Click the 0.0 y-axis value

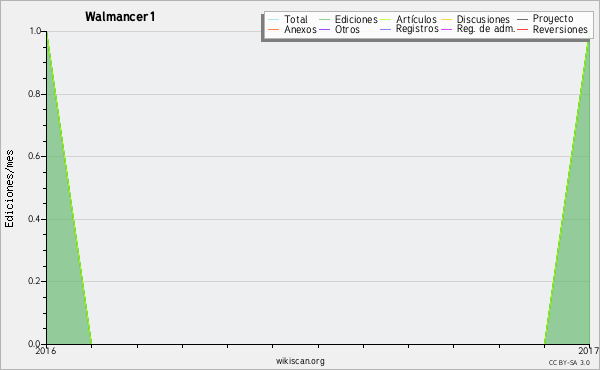coord(35,344)
